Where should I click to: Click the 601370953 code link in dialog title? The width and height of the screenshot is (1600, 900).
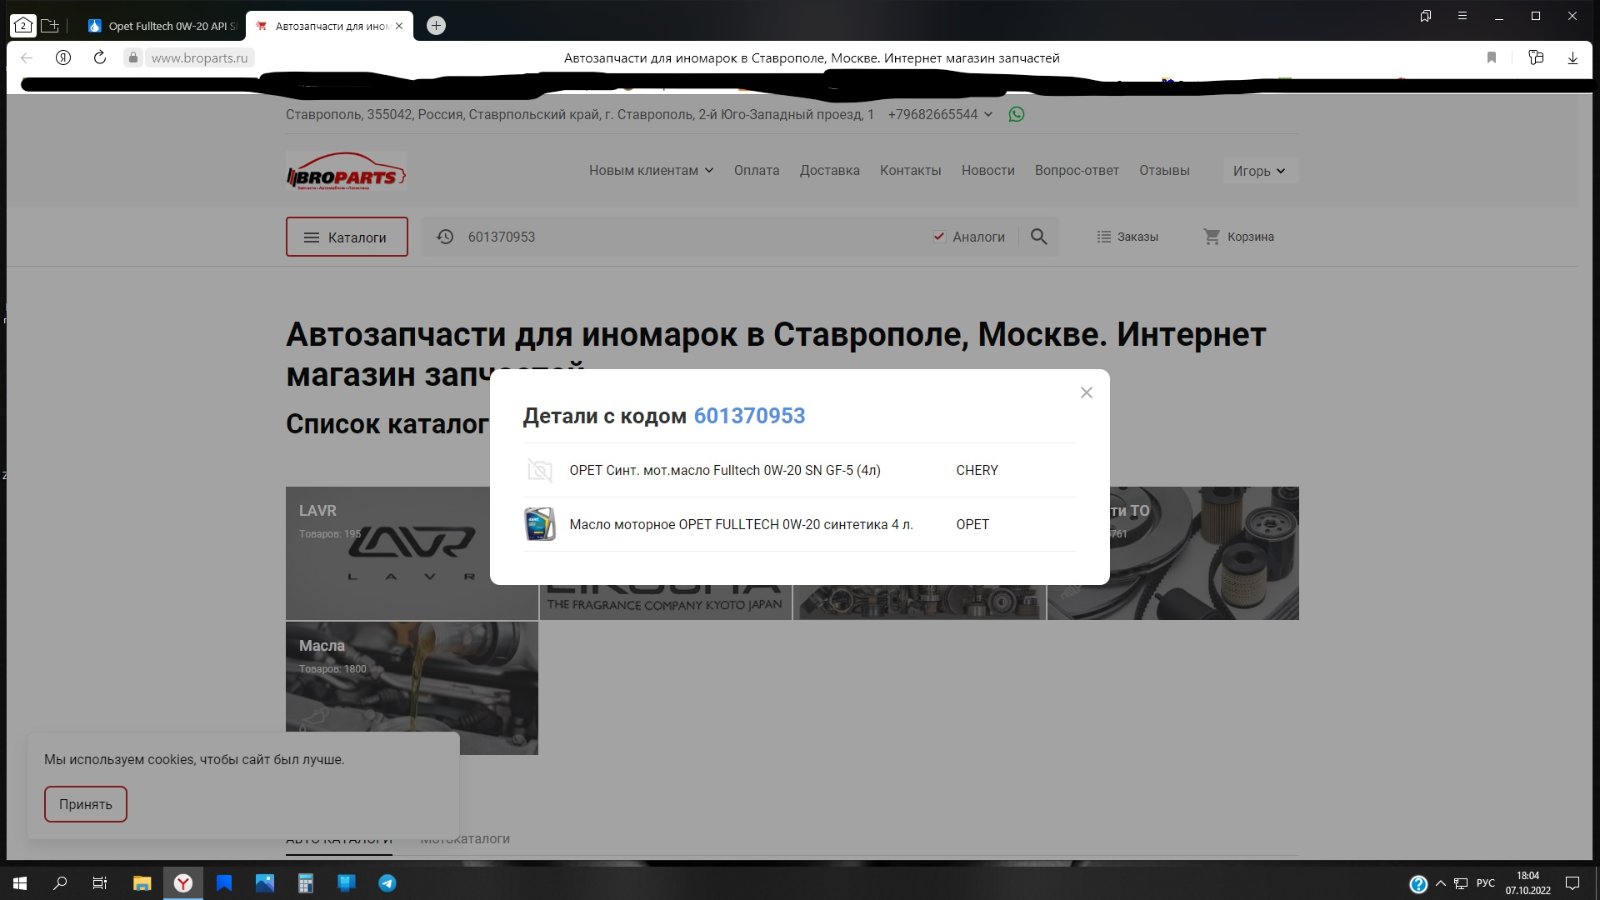[749, 416]
